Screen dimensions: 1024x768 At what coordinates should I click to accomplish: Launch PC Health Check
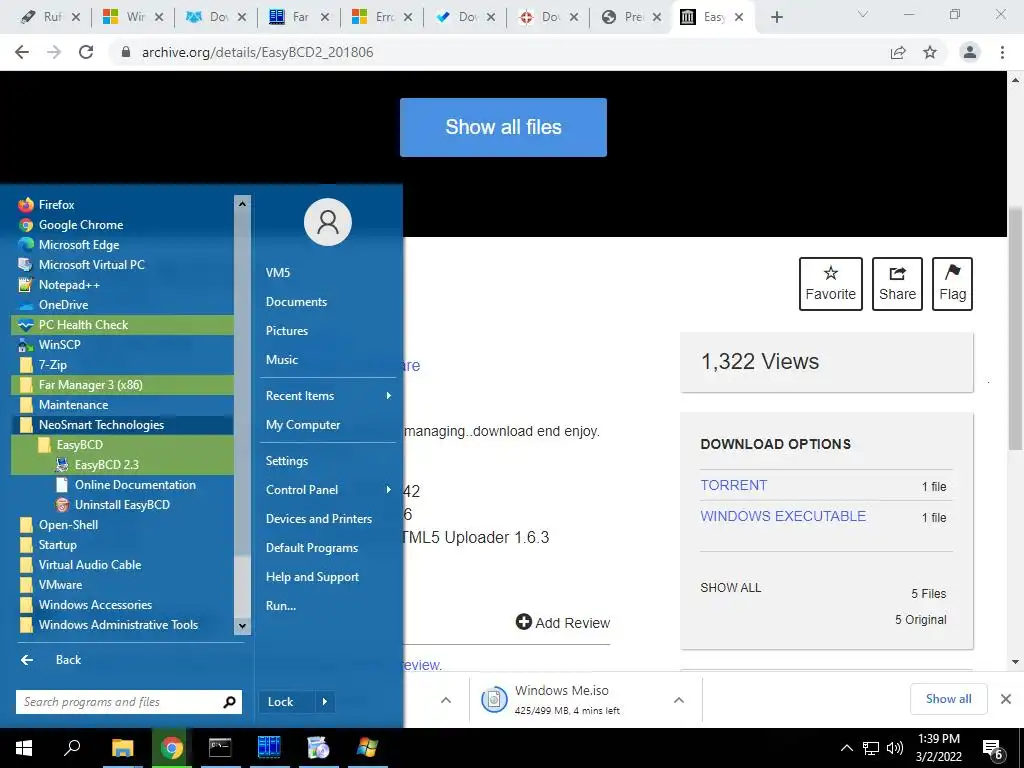(122, 325)
